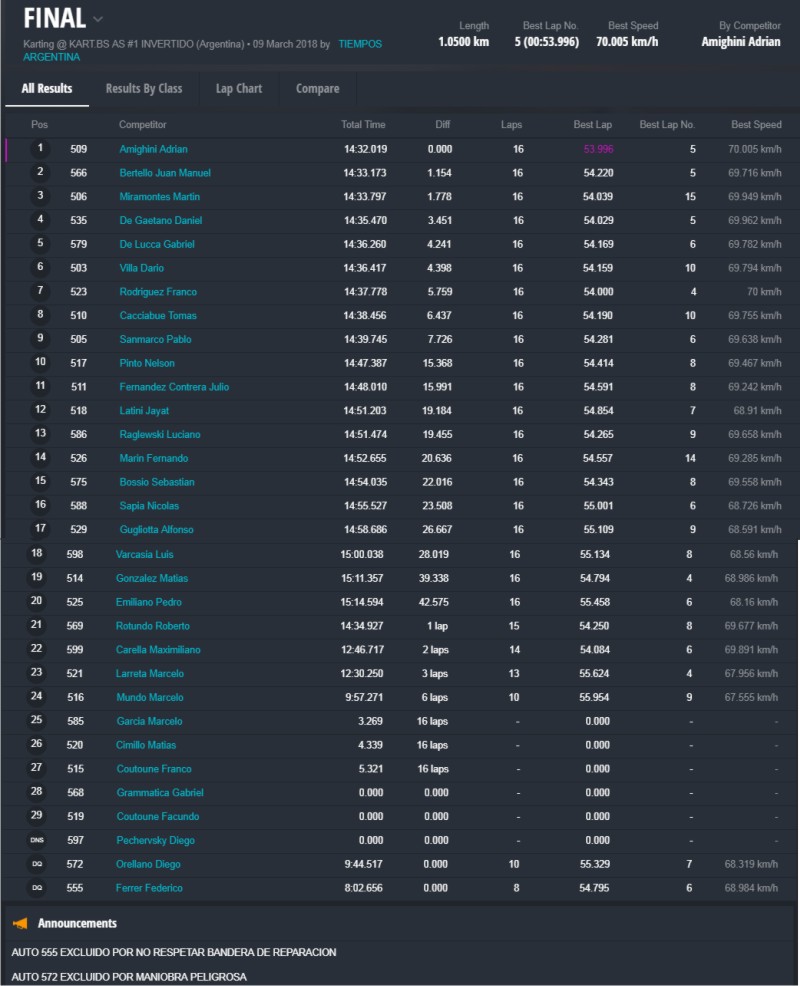Image resolution: width=800 pixels, height=986 pixels.
Task: Click the Best Lap column header
Action: 592,125
